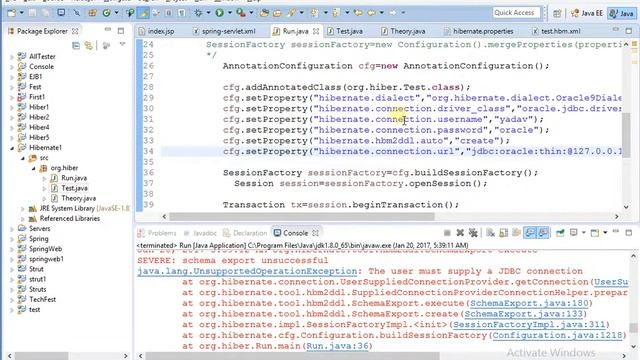Image resolution: width=640 pixels, height=360 pixels.
Task: Expand the Hiber1 project
Action: (x=12, y=108)
